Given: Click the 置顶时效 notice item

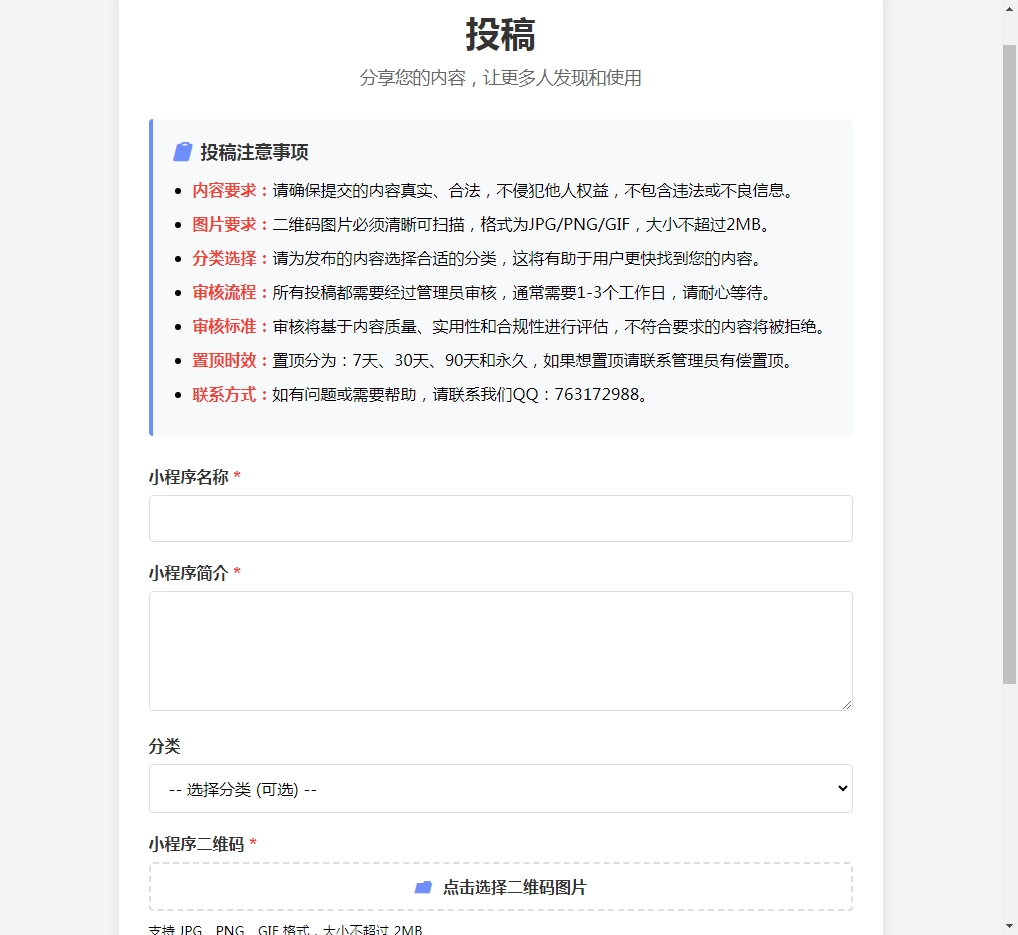Looking at the screenshot, I should 226,360.
